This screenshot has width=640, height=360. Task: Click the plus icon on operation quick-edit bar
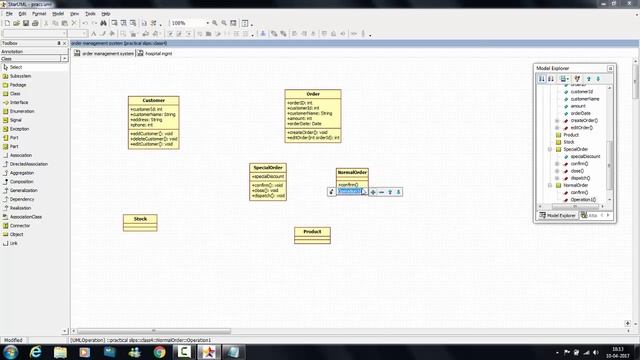coord(373,192)
